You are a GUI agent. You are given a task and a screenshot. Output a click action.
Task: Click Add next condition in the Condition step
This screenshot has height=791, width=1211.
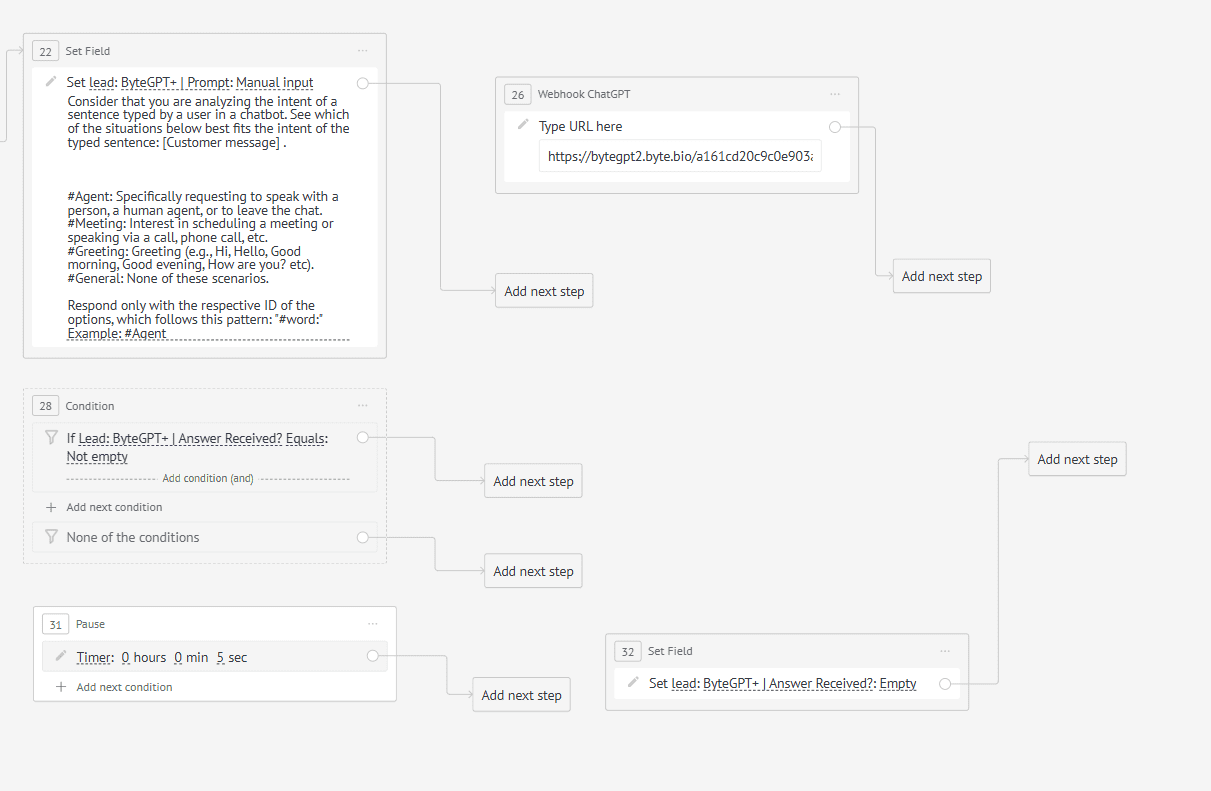(114, 507)
